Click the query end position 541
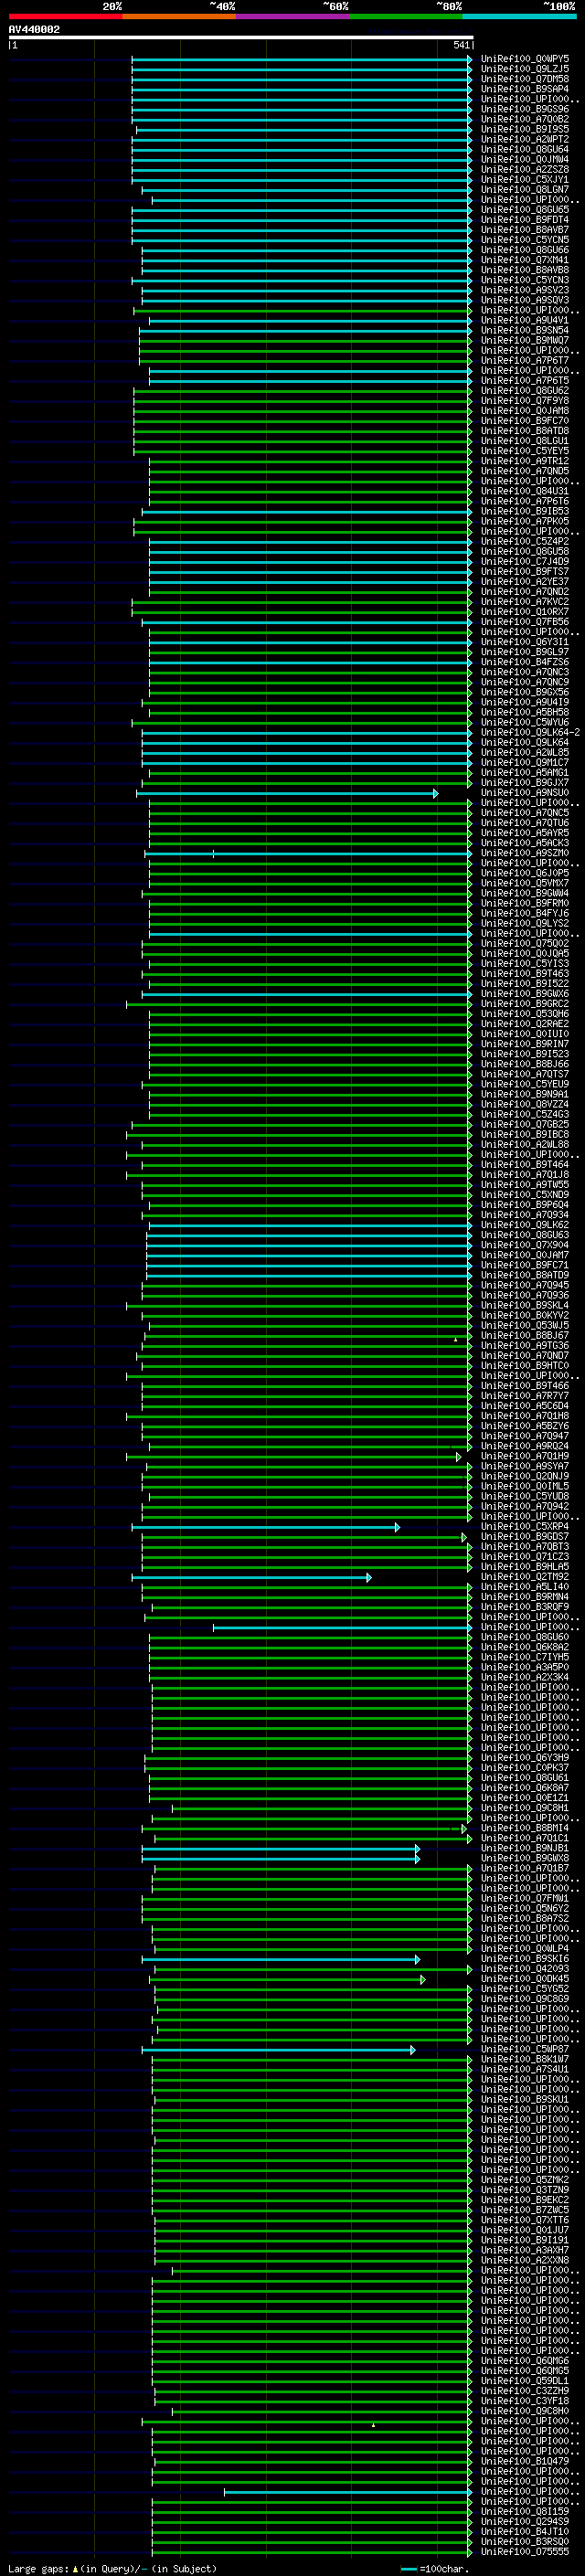 pos(461,45)
